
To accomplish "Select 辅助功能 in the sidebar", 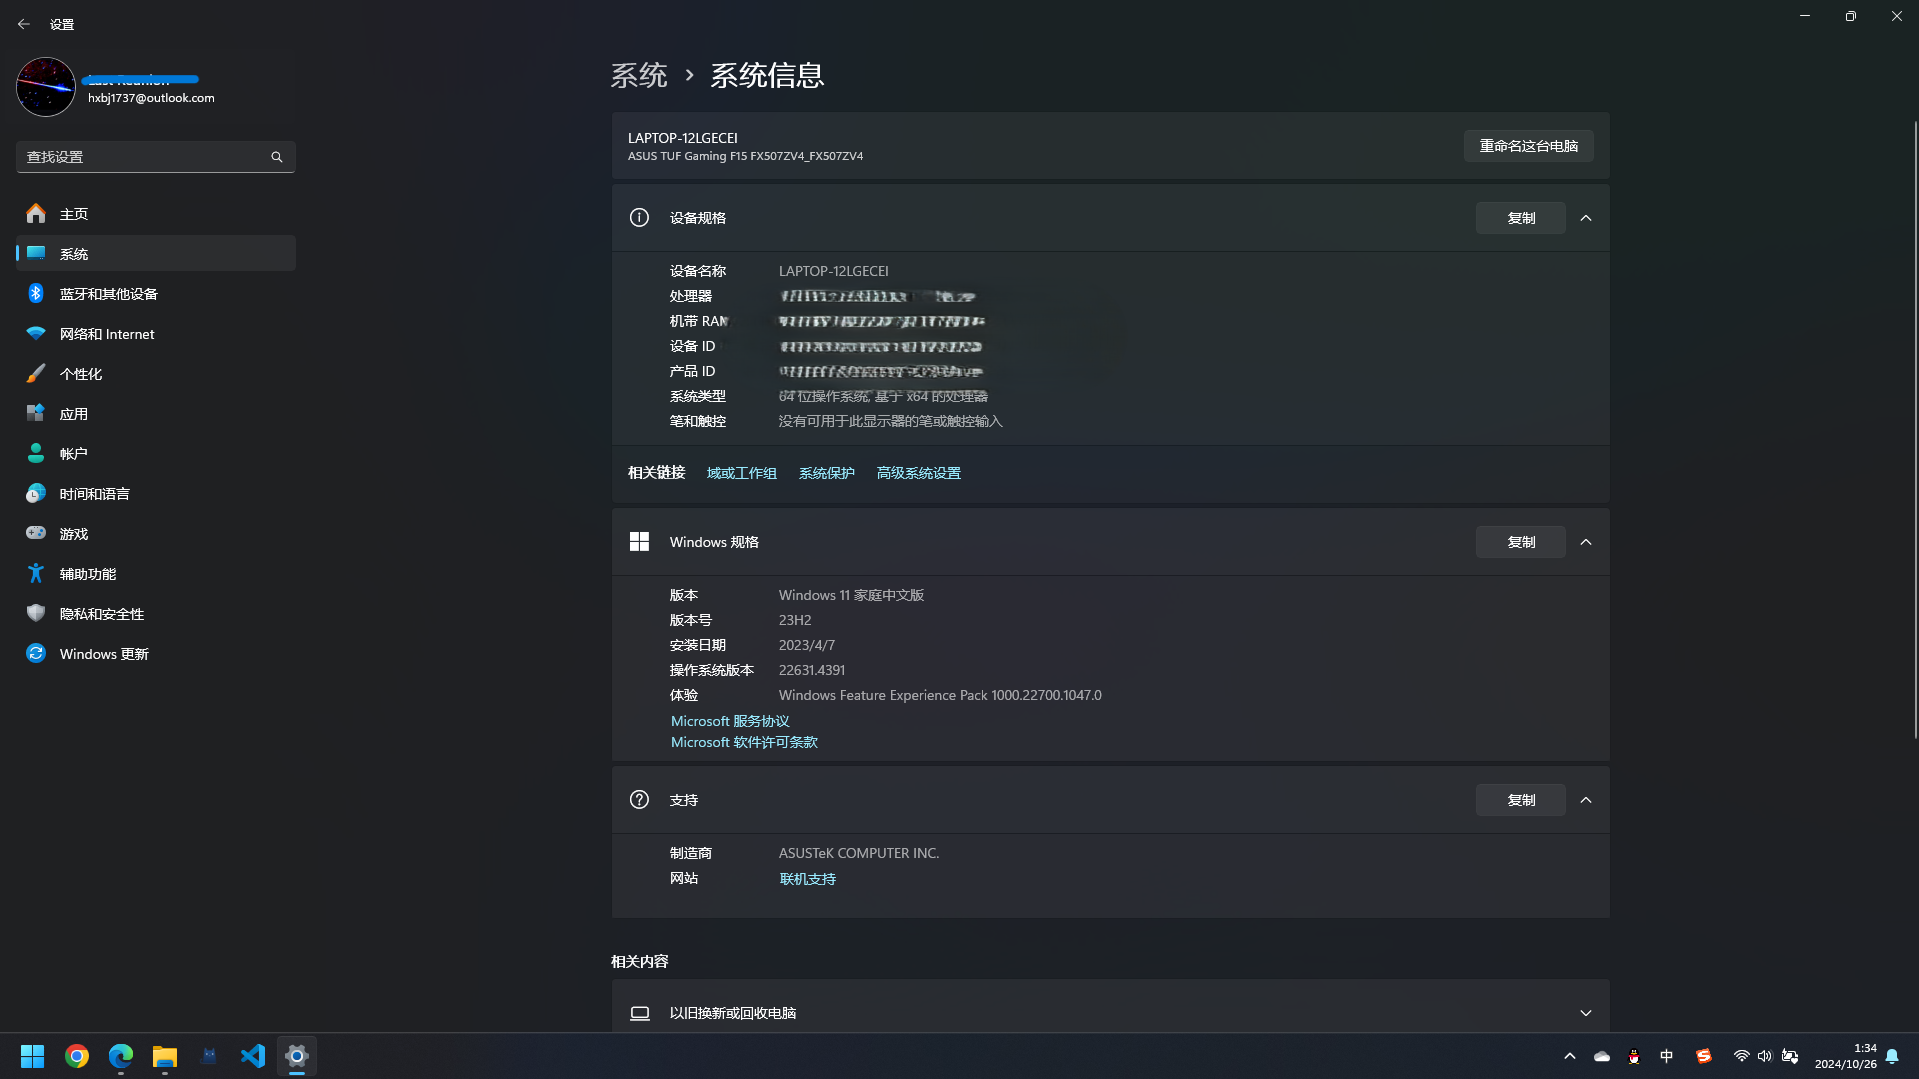I will pyautogui.click(x=87, y=574).
